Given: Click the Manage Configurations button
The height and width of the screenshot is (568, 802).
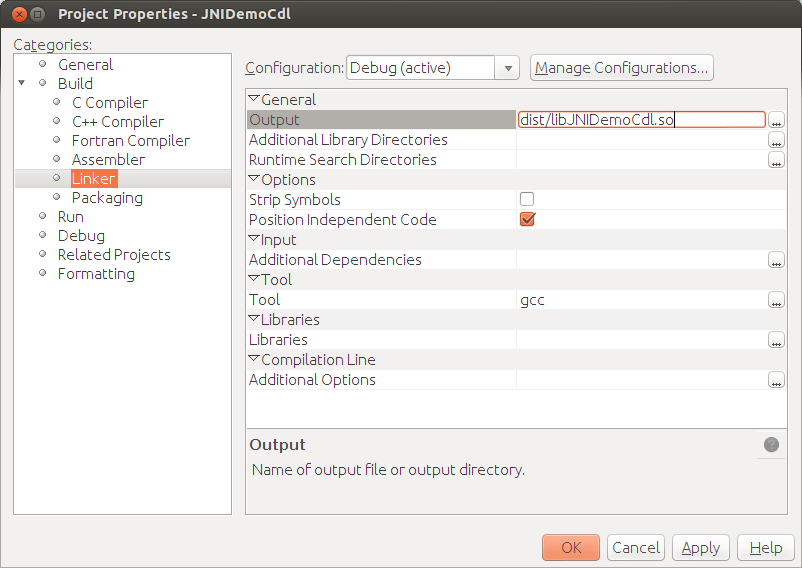Looking at the screenshot, I should [x=621, y=68].
